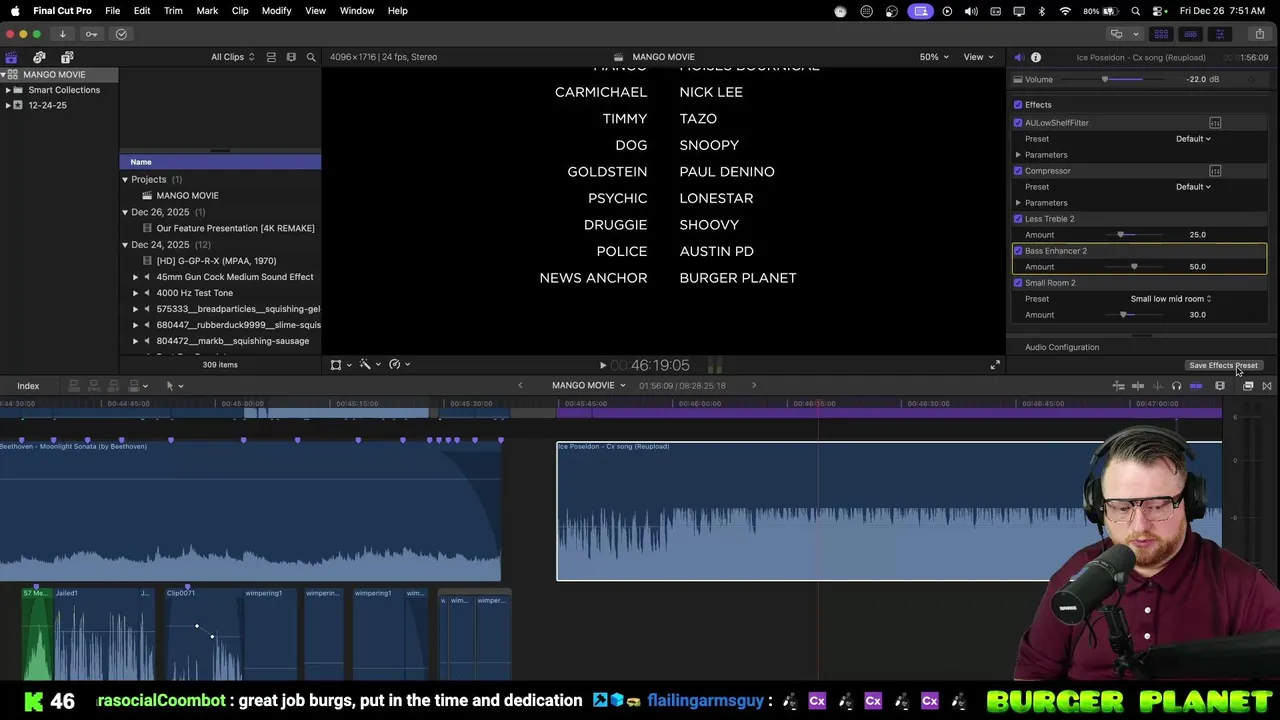Toggle solo headphones icon in timeline
Screen dimensions: 1280x720
coord(1177,386)
